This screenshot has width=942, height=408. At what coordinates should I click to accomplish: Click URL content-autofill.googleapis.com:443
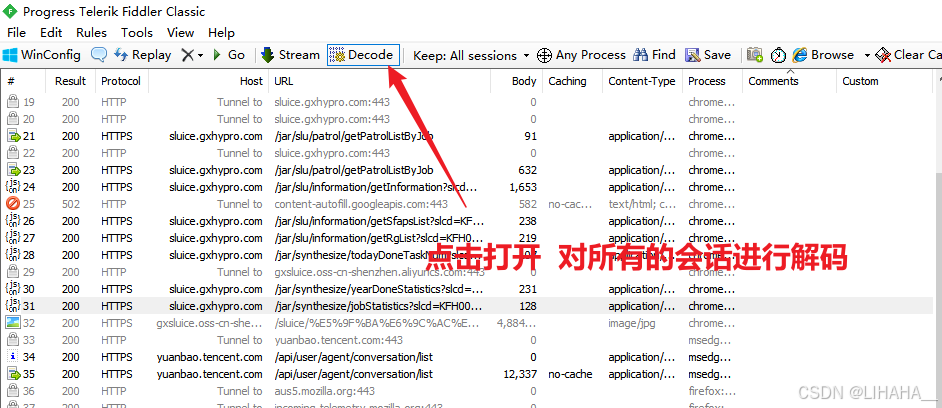pyautogui.click(x=361, y=204)
